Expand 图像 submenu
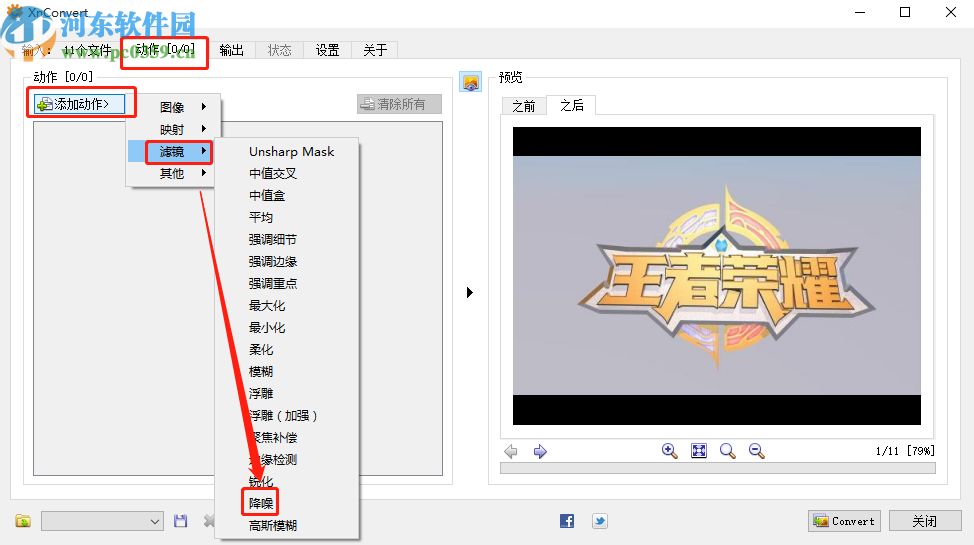 pyautogui.click(x=173, y=107)
